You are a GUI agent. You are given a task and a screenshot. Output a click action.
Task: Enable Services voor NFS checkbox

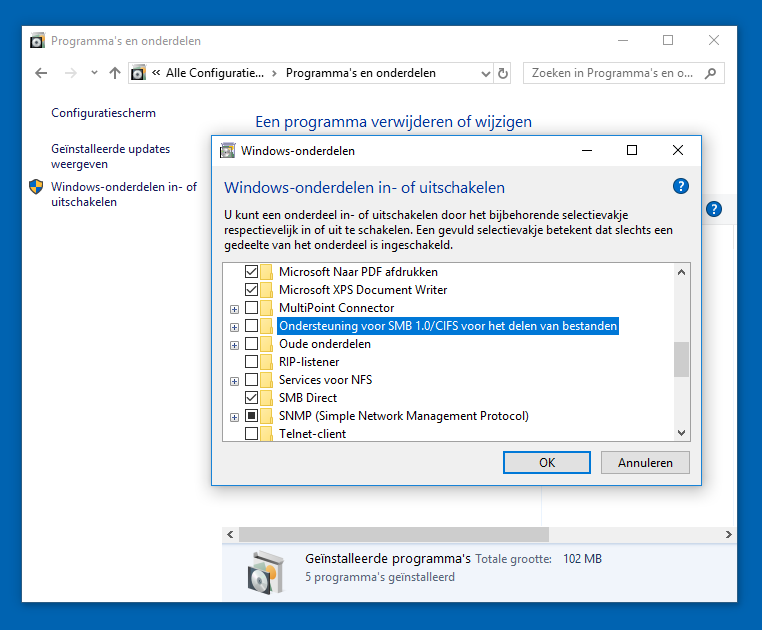(x=251, y=379)
